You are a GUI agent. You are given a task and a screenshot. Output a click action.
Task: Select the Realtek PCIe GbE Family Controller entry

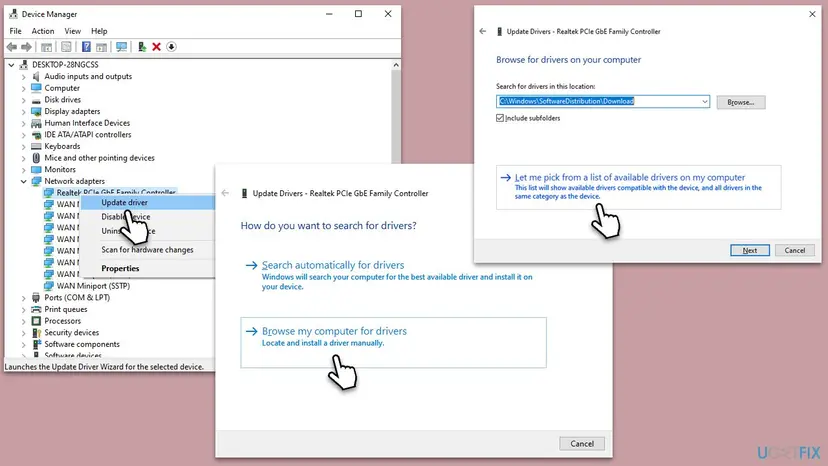pos(116,193)
